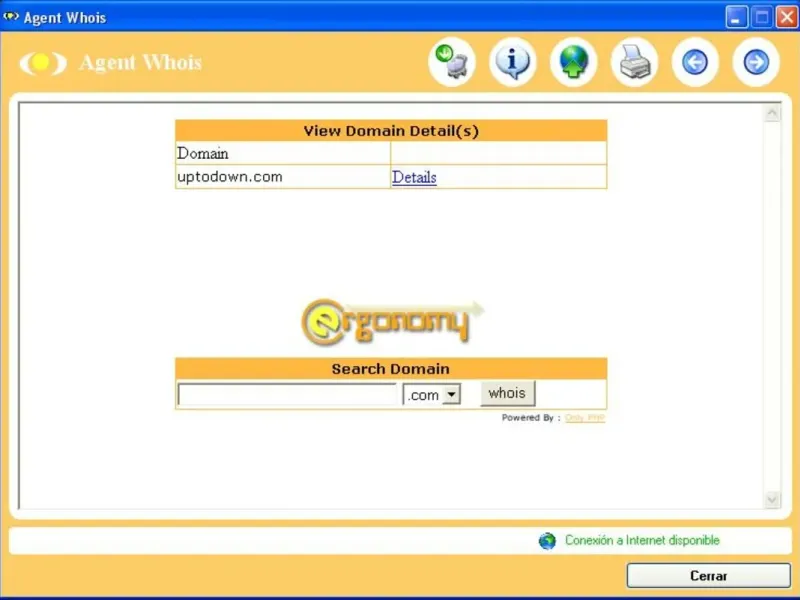Focus the Search Domain text field
This screenshot has height=600, width=800.
tap(287, 394)
